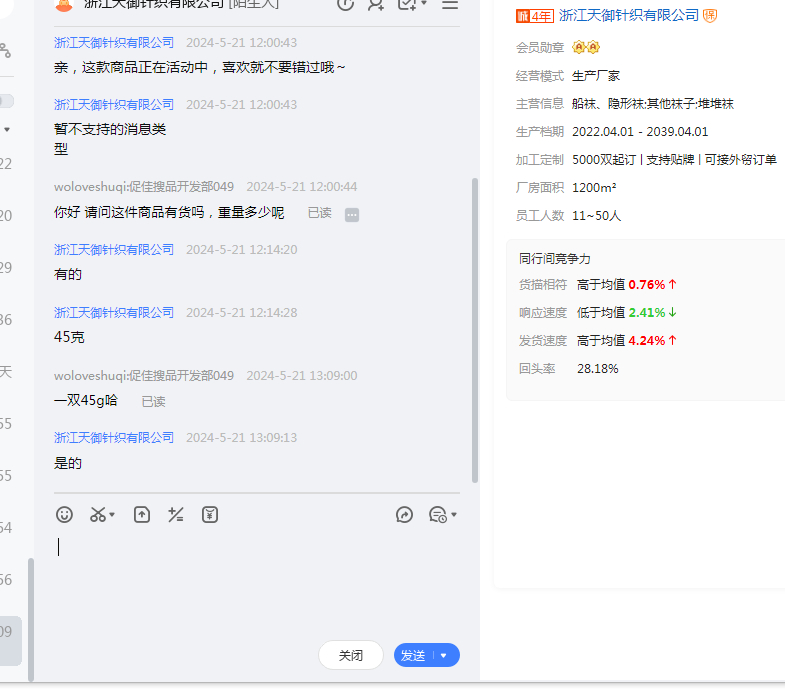The width and height of the screenshot is (785, 692).
Task: Click into the message input field
Action: pyautogui.click(x=250, y=580)
